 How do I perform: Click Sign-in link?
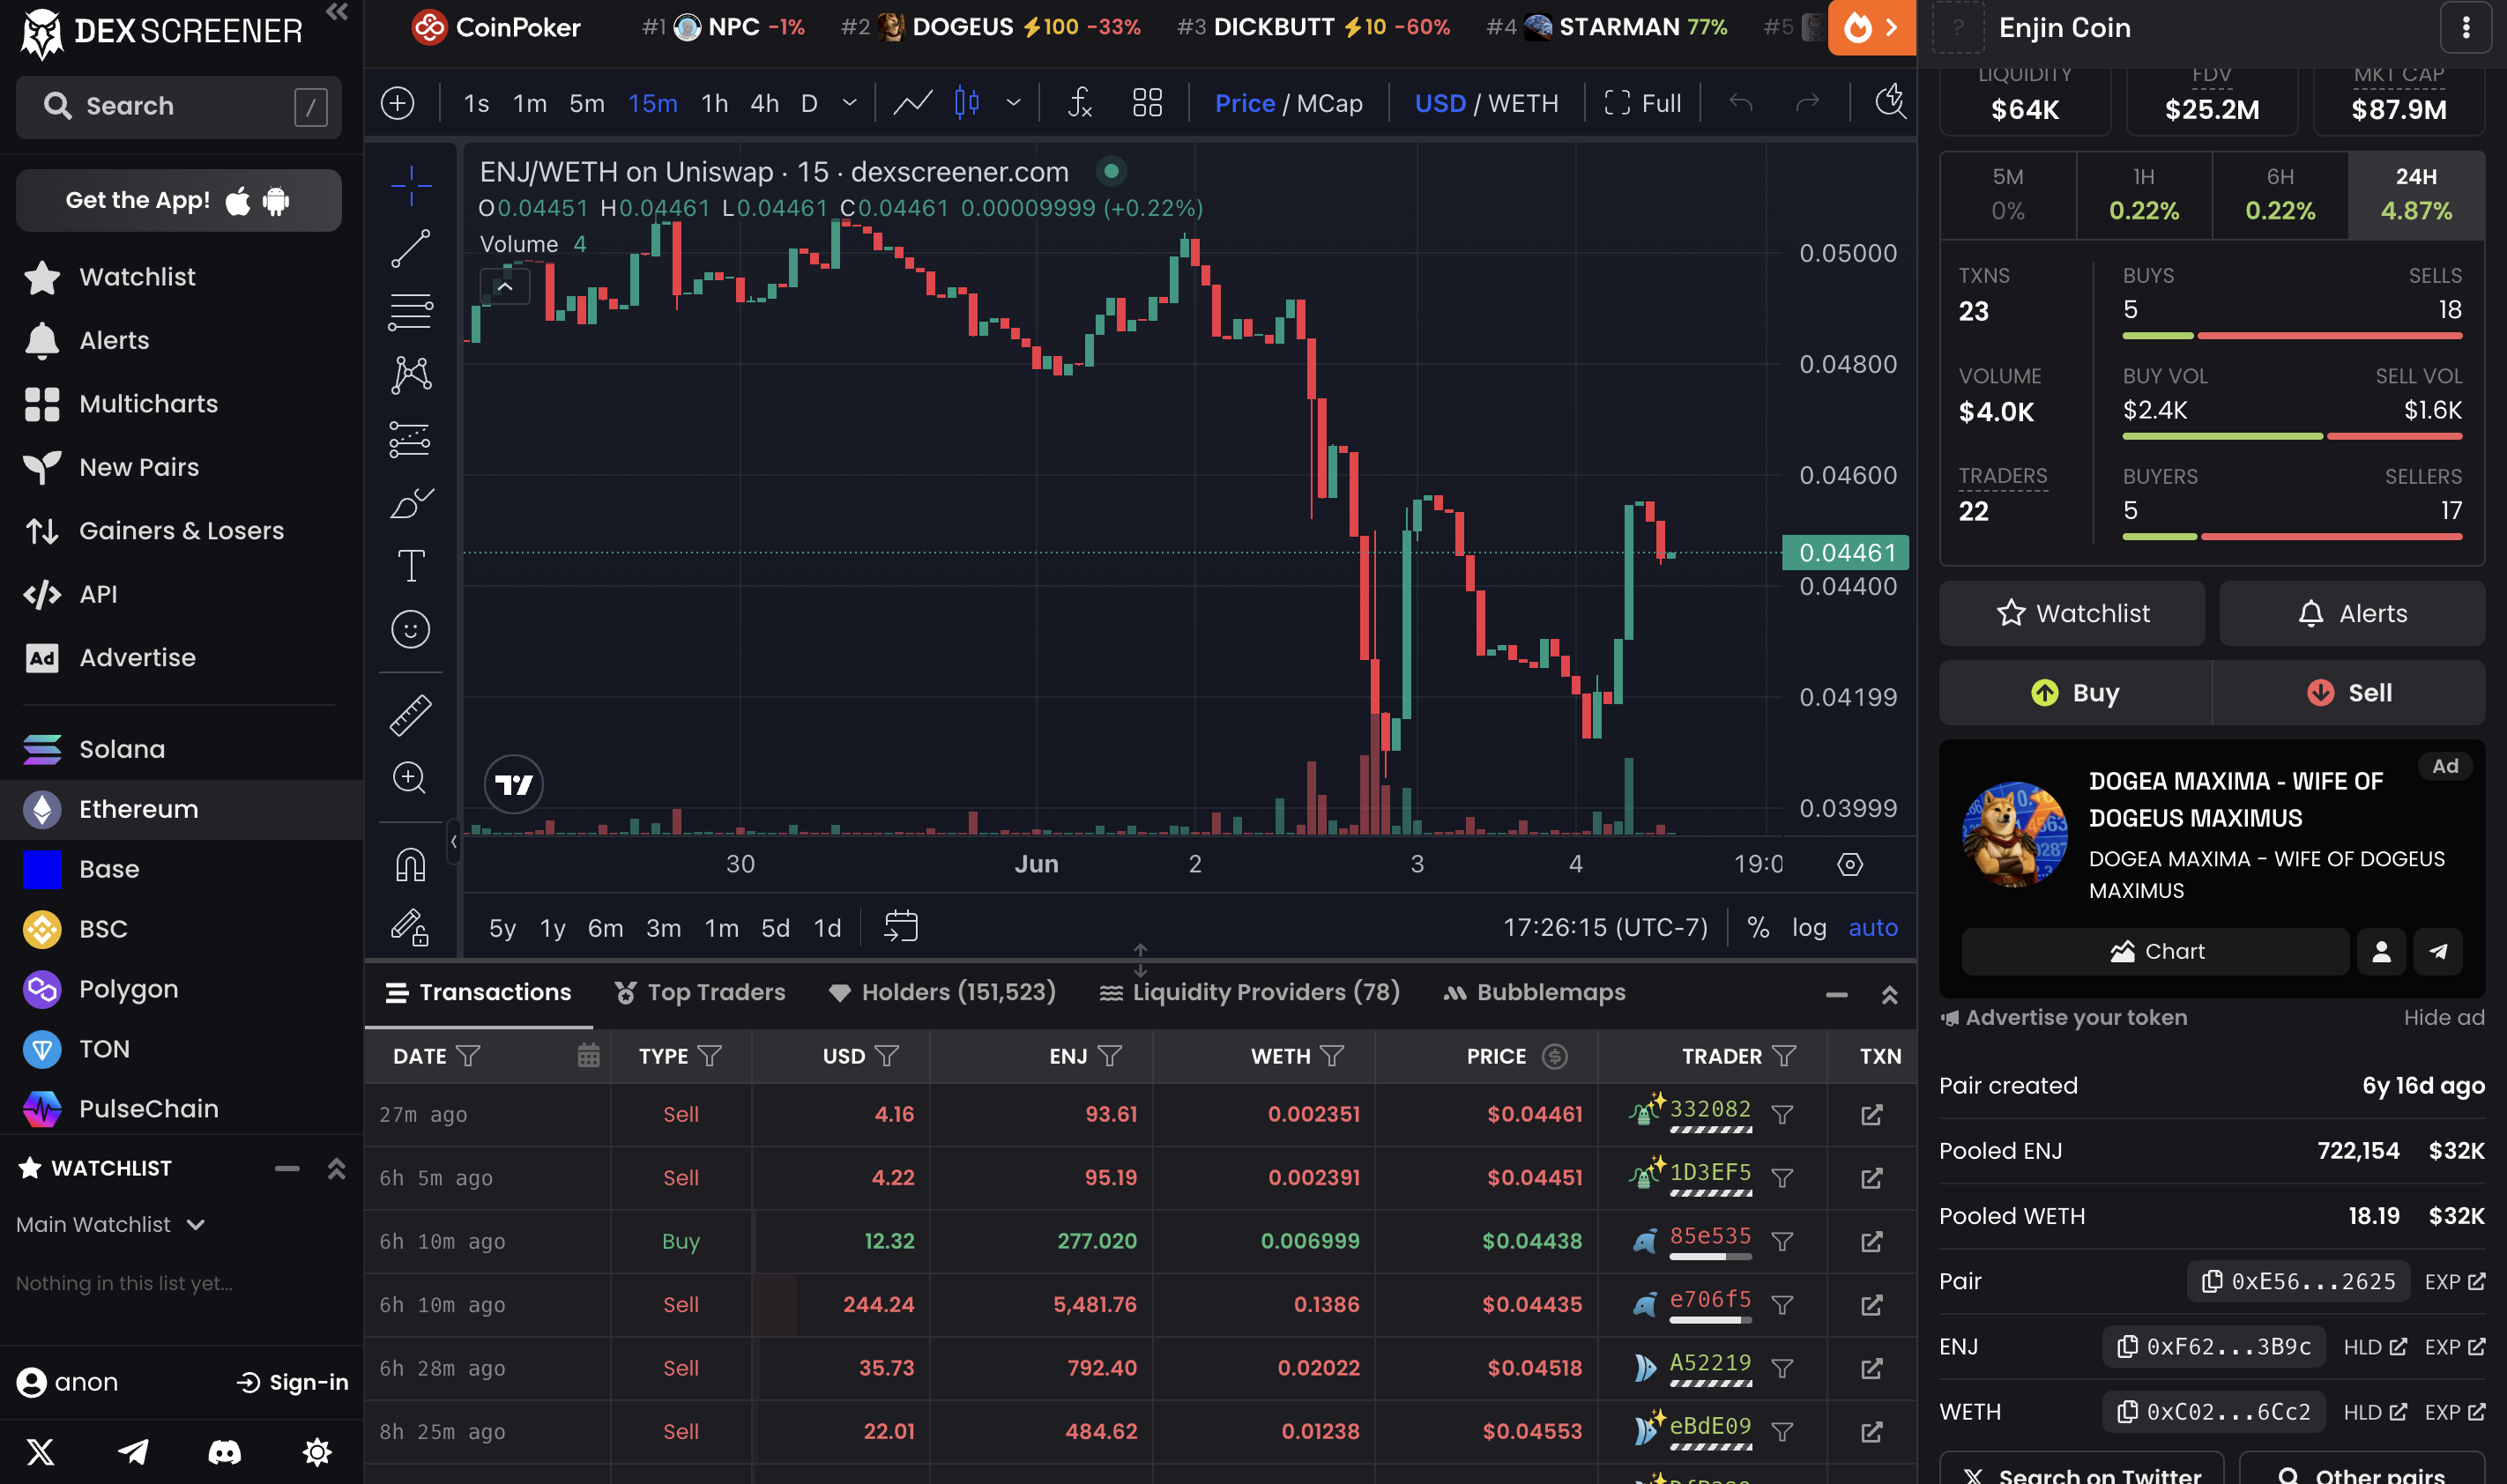(x=292, y=1382)
